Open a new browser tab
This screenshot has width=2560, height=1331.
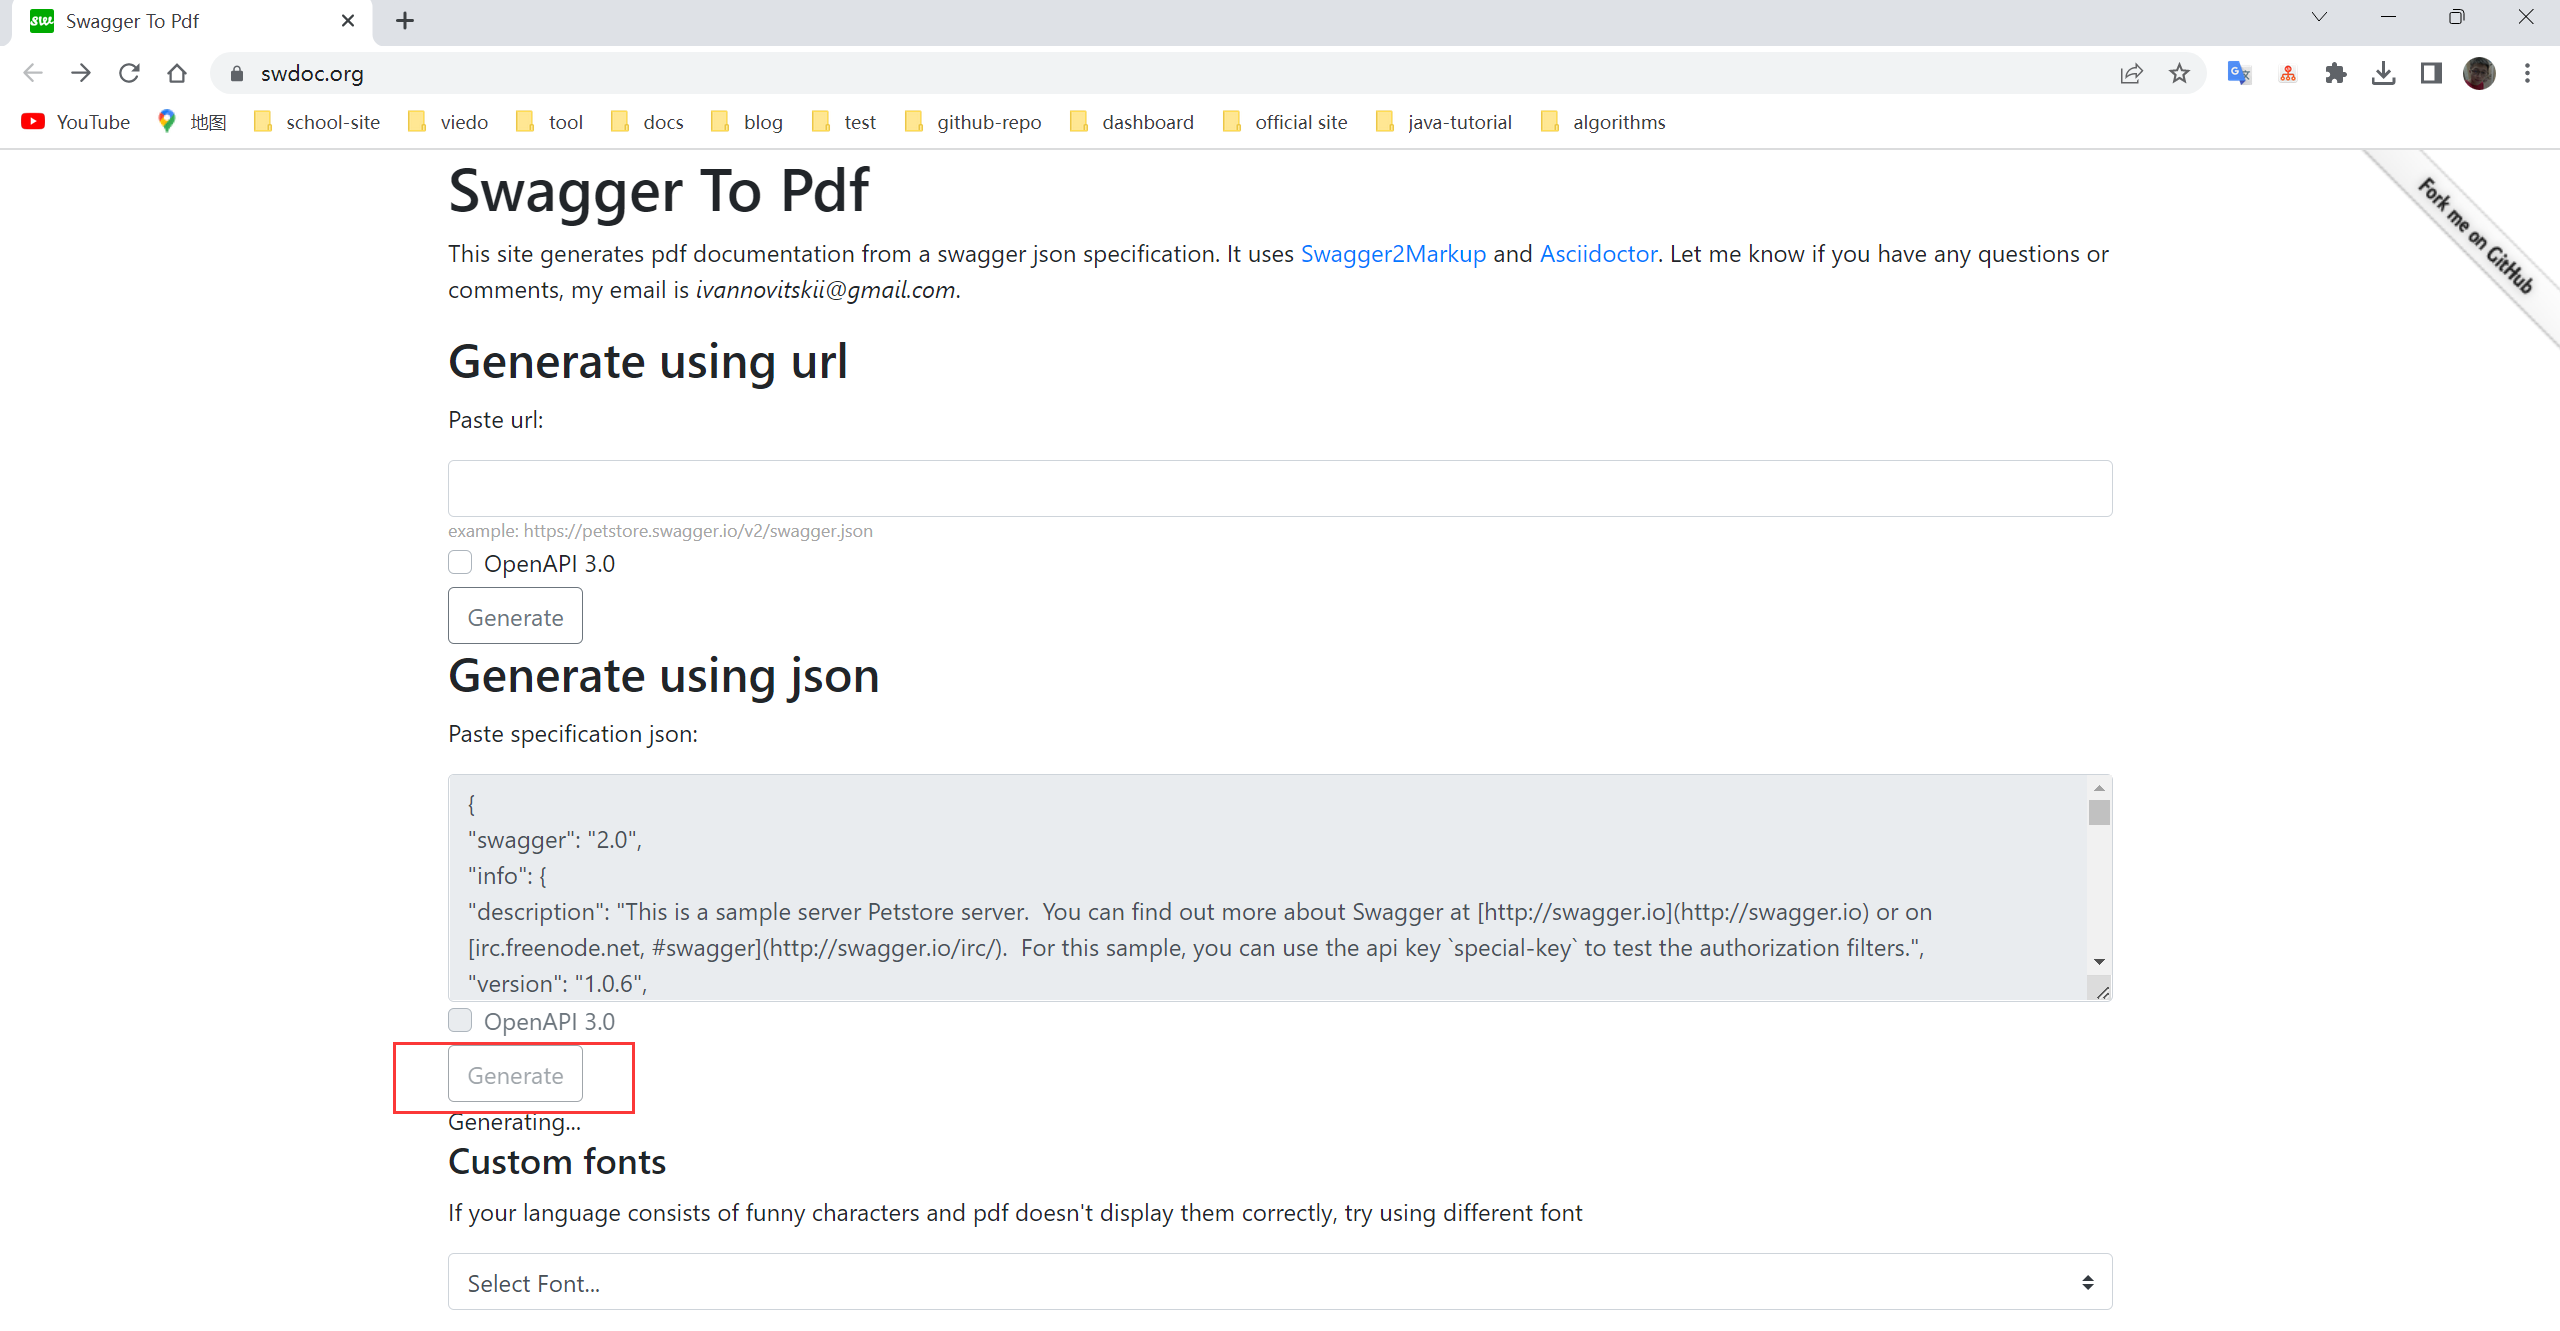405,21
